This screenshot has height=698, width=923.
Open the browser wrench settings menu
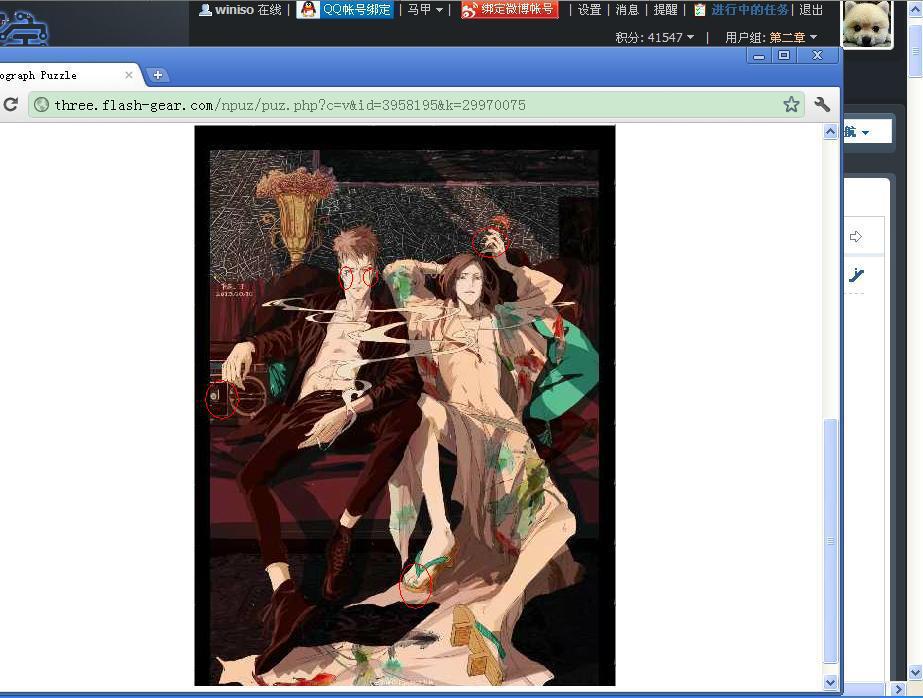point(823,105)
